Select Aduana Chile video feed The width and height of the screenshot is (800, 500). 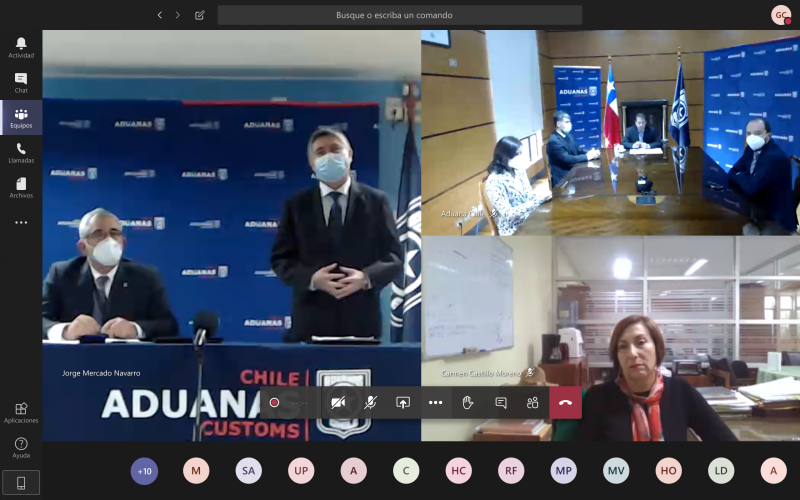tap(611, 133)
